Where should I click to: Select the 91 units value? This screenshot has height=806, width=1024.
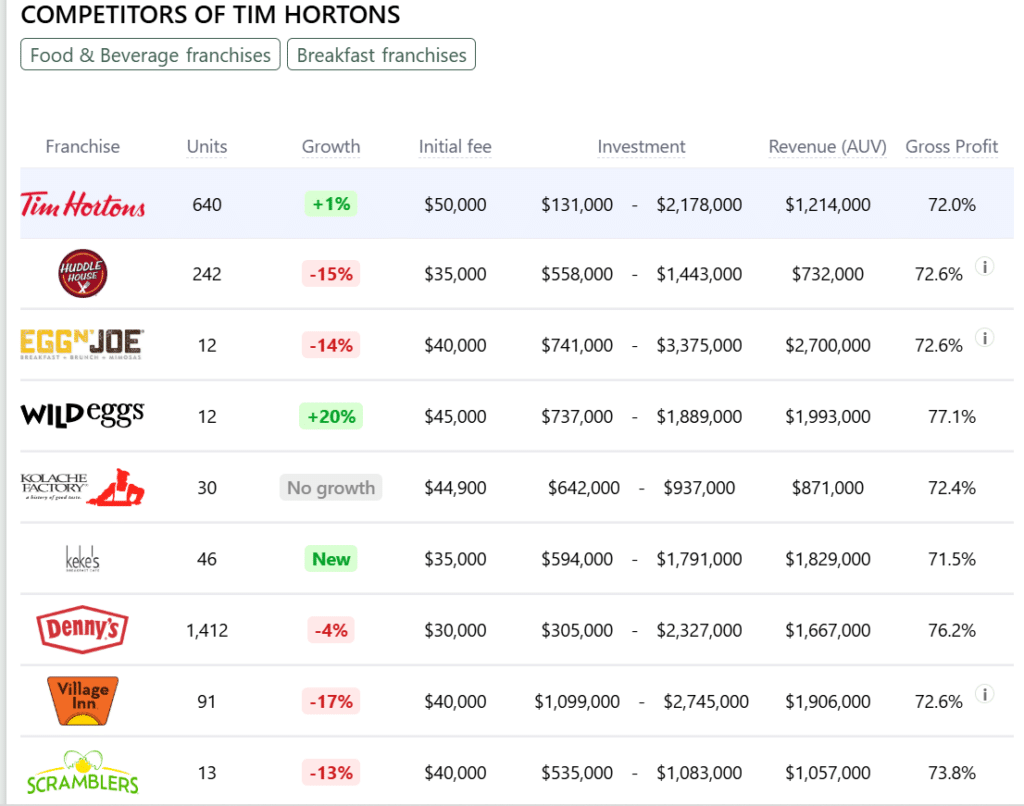[x=207, y=701]
